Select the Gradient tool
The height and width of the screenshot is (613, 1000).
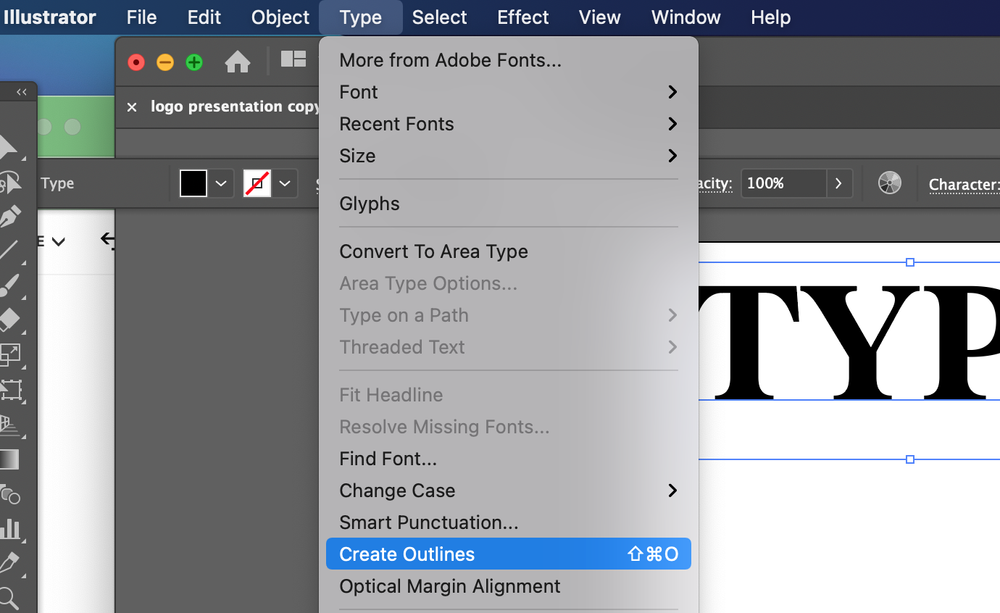coord(10,459)
